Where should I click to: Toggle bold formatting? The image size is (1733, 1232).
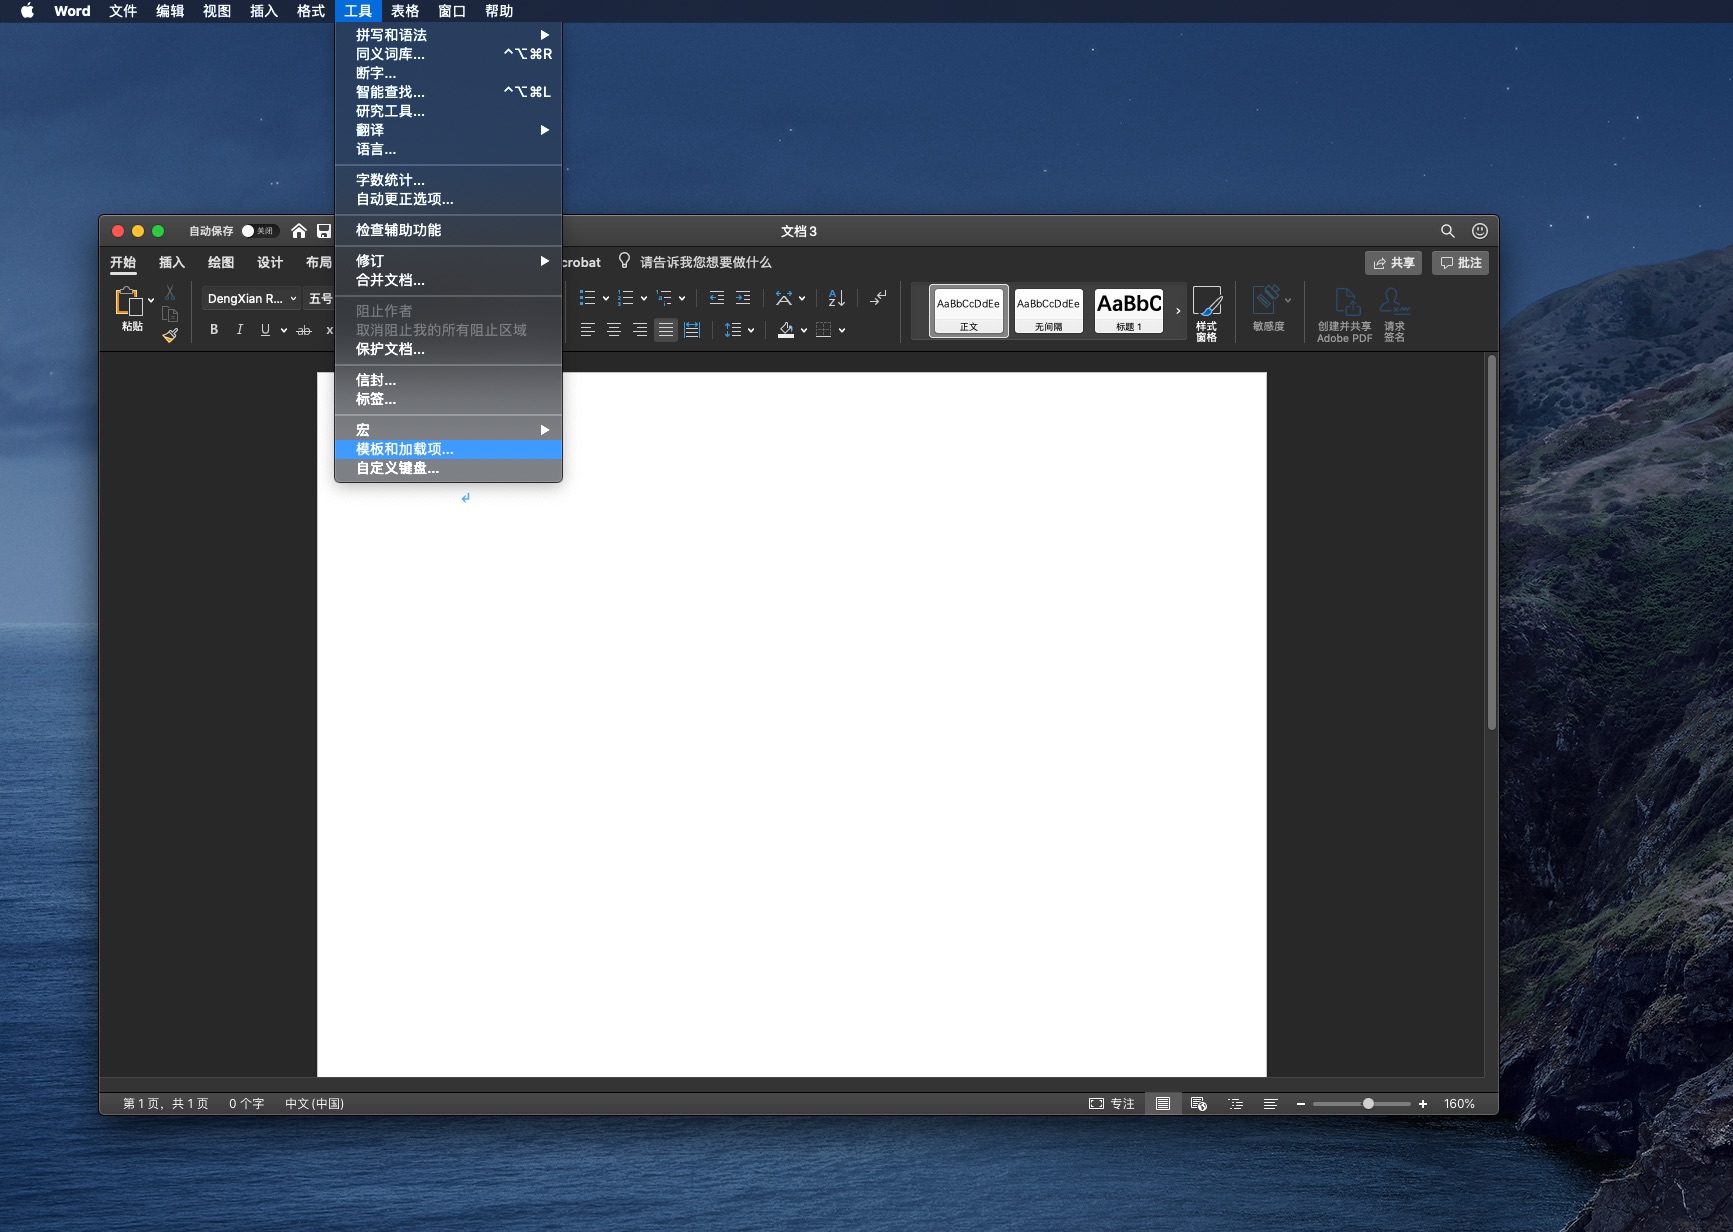214,330
